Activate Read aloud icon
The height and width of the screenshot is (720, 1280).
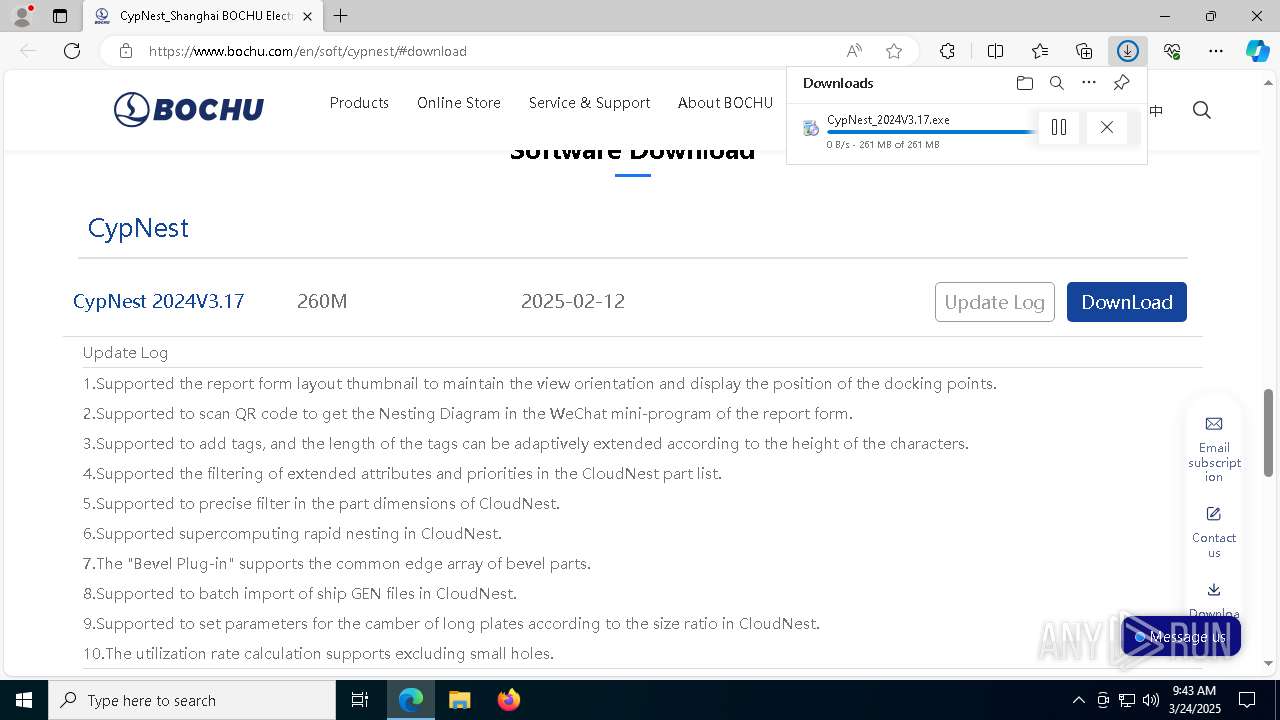[x=854, y=51]
